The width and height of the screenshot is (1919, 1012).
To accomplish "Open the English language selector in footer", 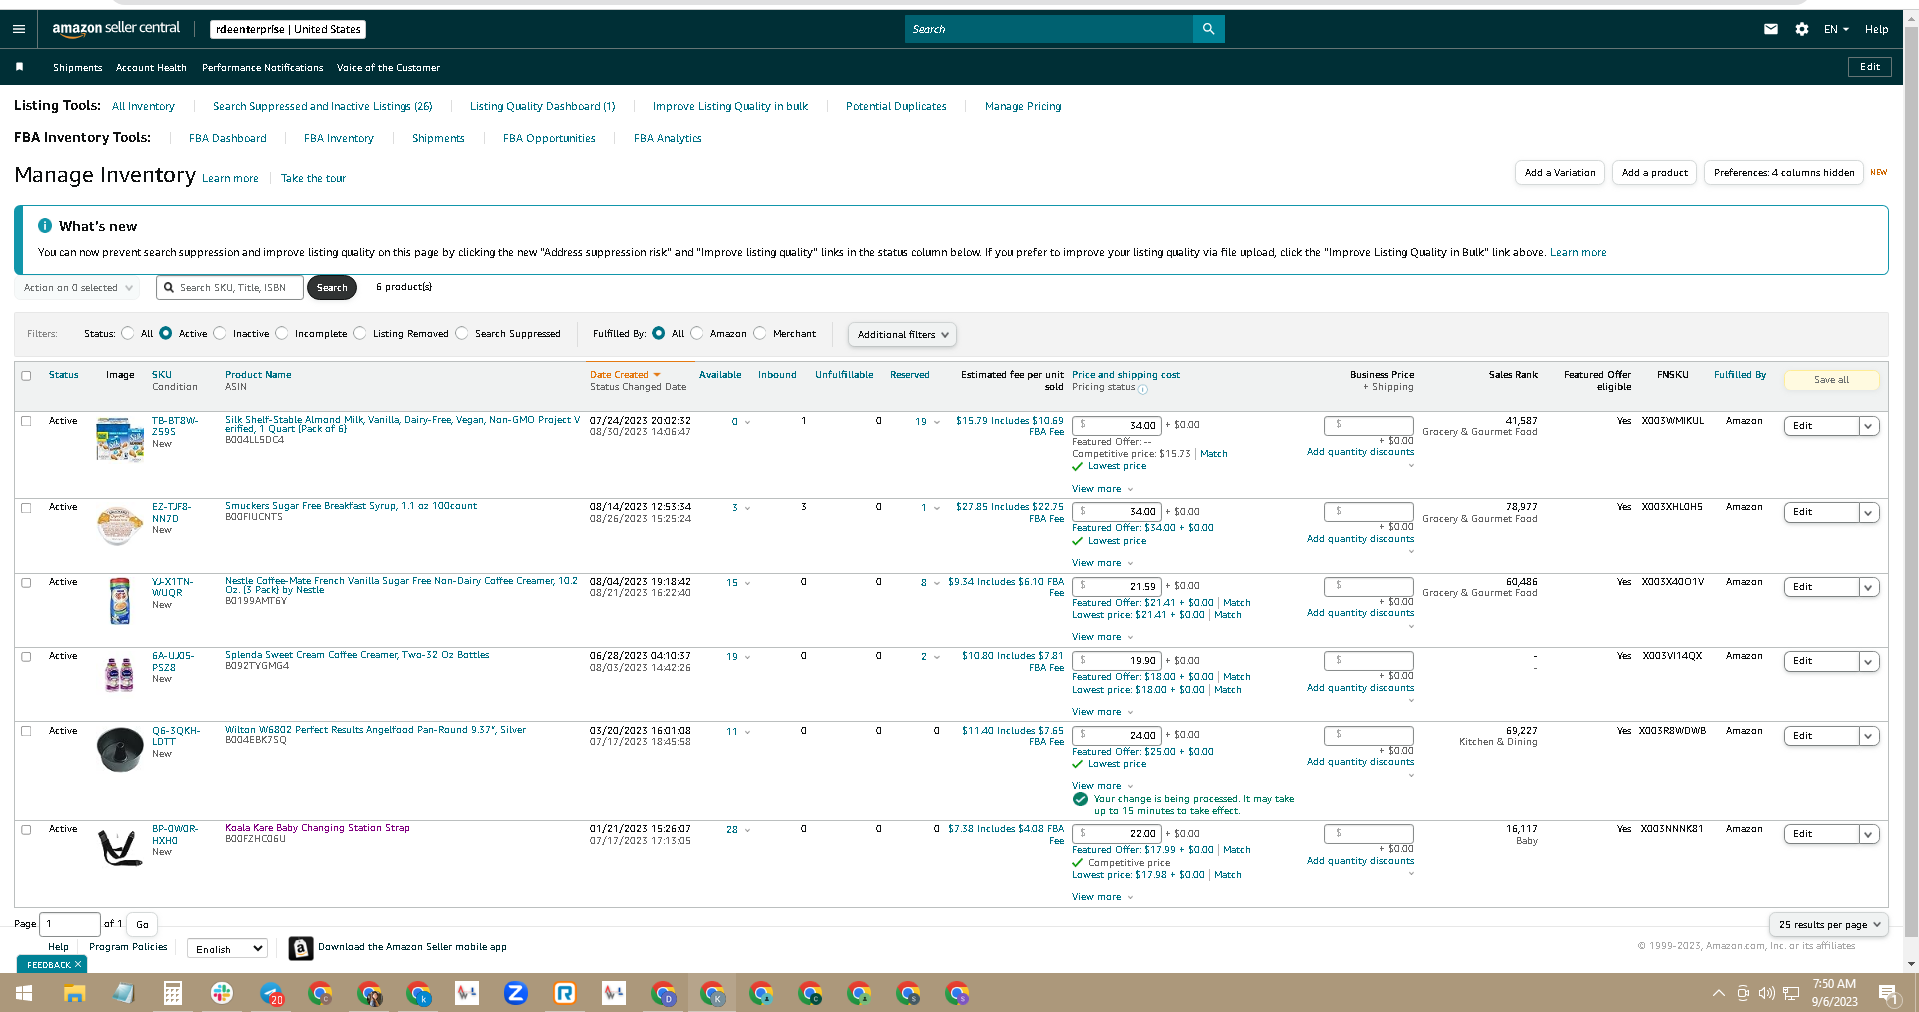I will (x=228, y=949).
